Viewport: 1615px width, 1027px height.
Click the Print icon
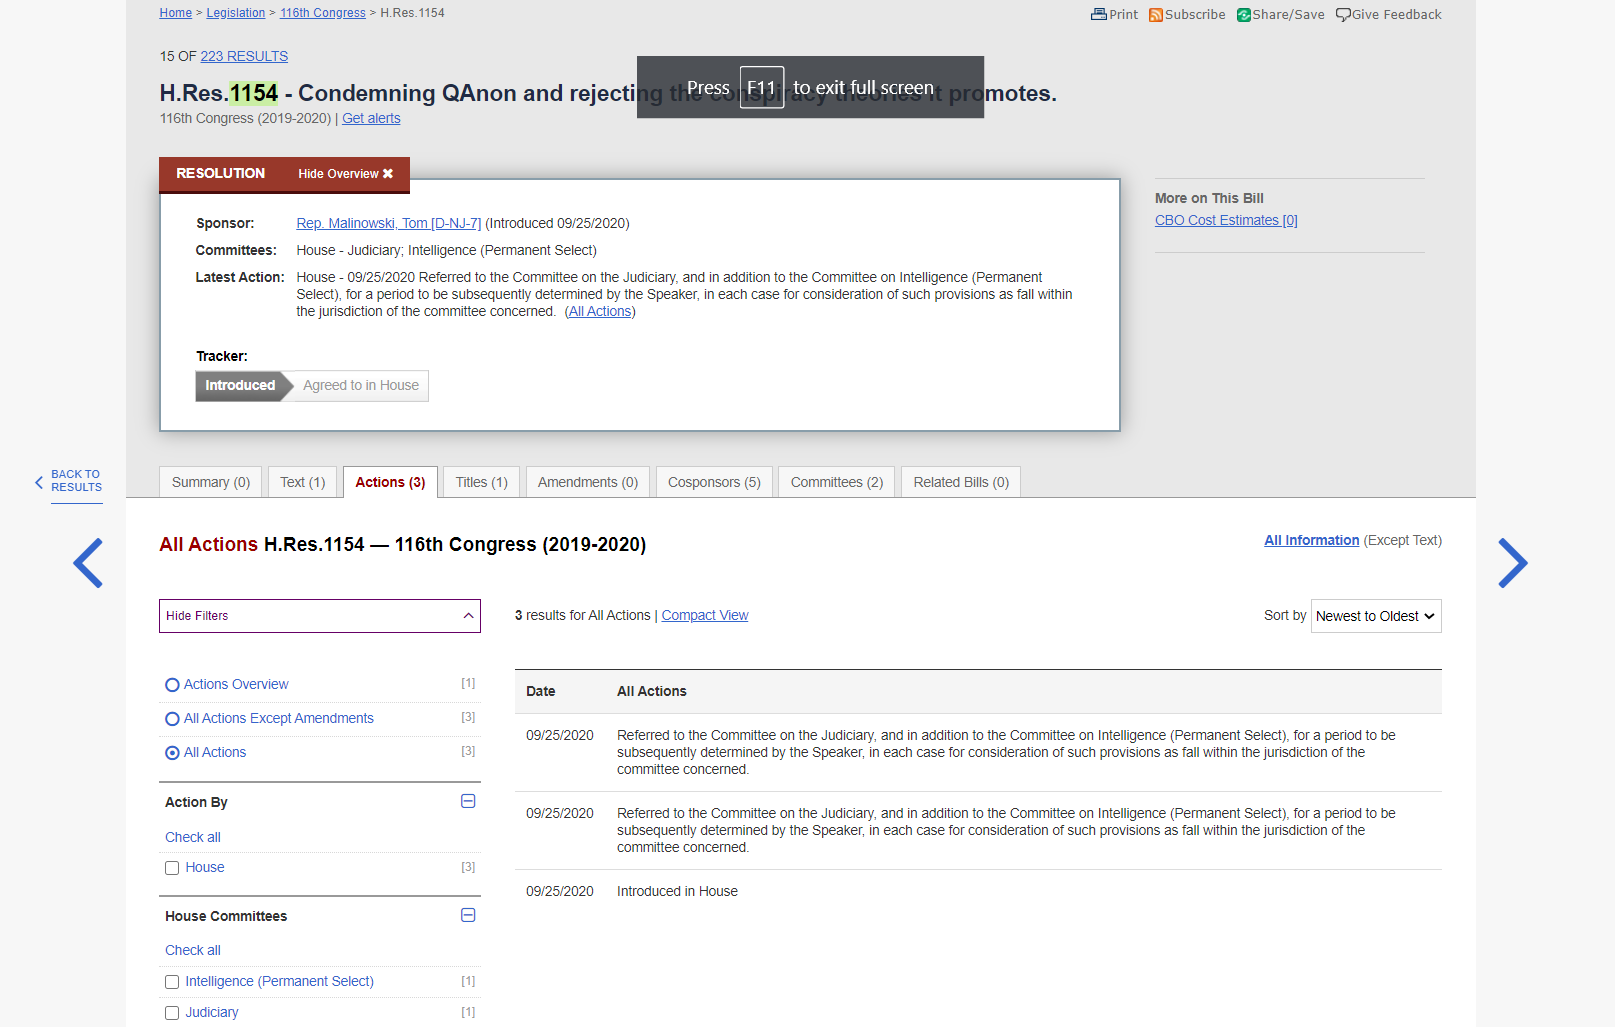tap(1098, 14)
